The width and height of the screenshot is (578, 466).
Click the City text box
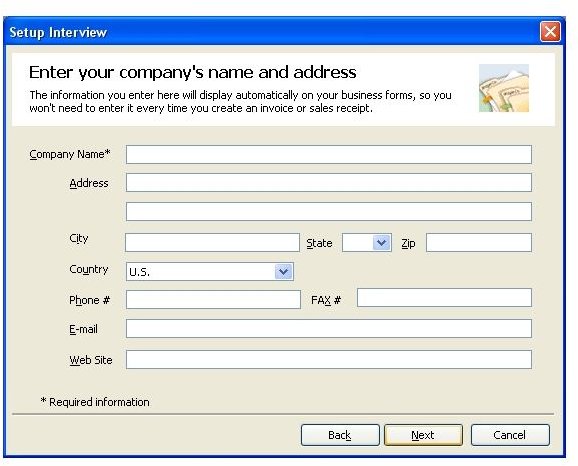(x=212, y=243)
